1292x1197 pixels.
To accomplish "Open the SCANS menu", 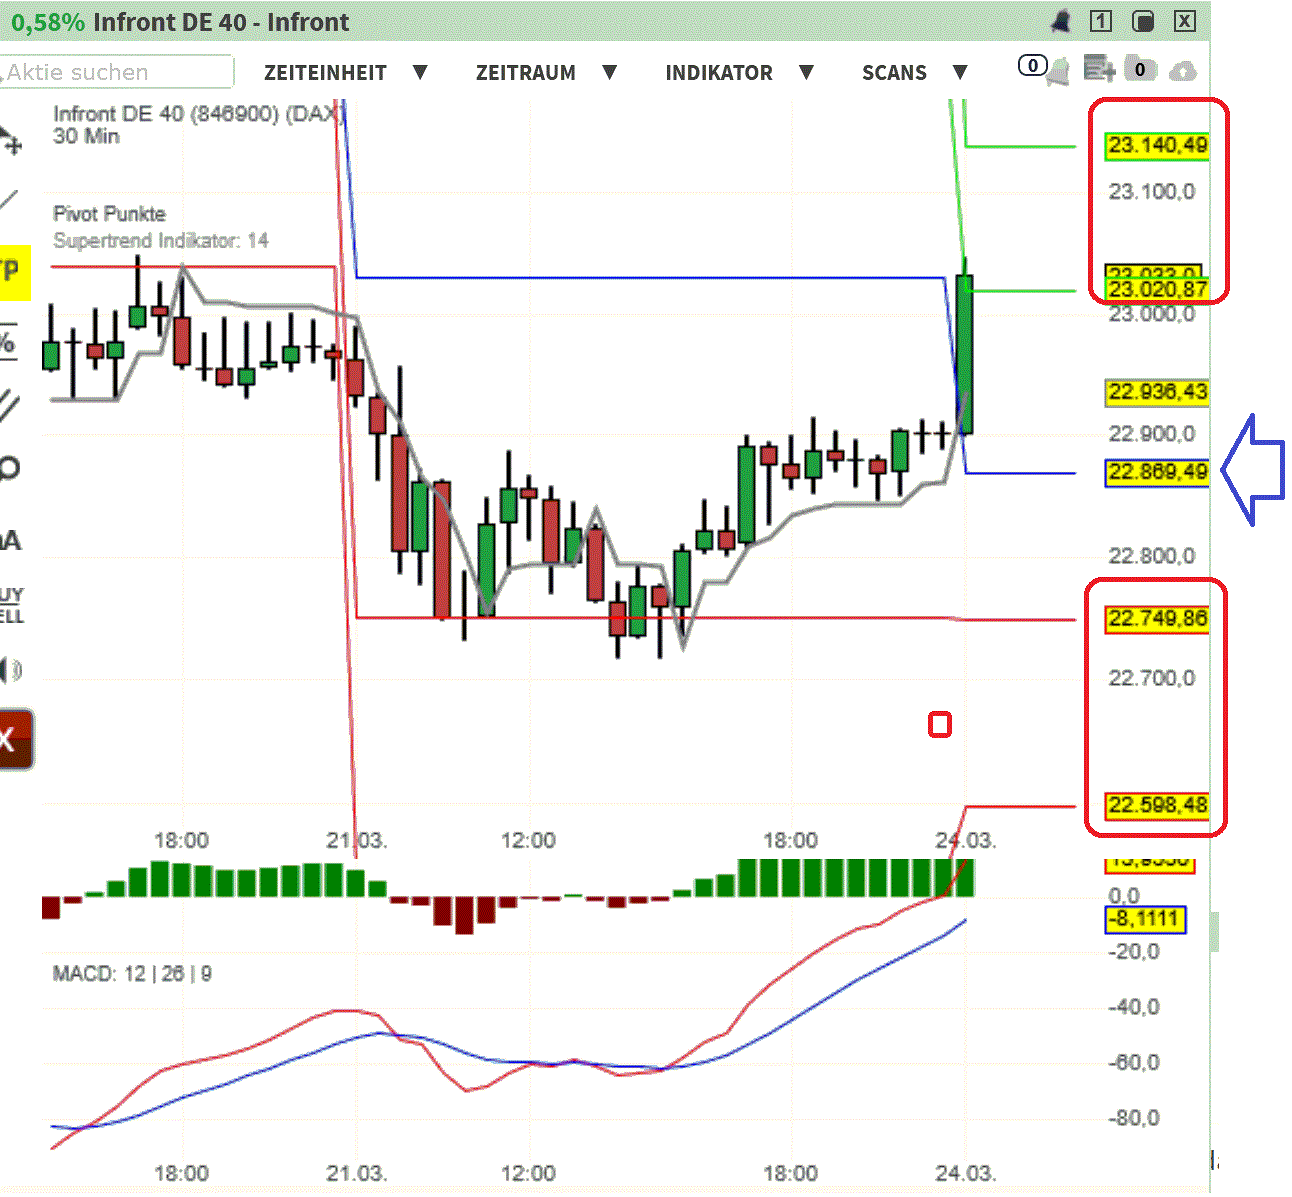I will [x=893, y=72].
